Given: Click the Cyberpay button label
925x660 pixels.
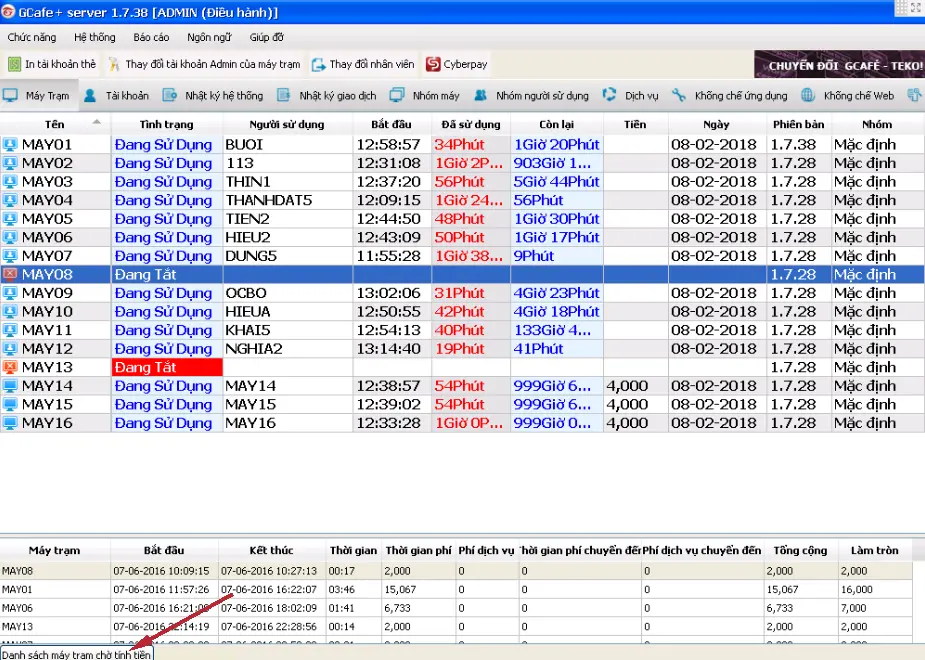Looking at the screenshot, I should [x=465, y=64].
